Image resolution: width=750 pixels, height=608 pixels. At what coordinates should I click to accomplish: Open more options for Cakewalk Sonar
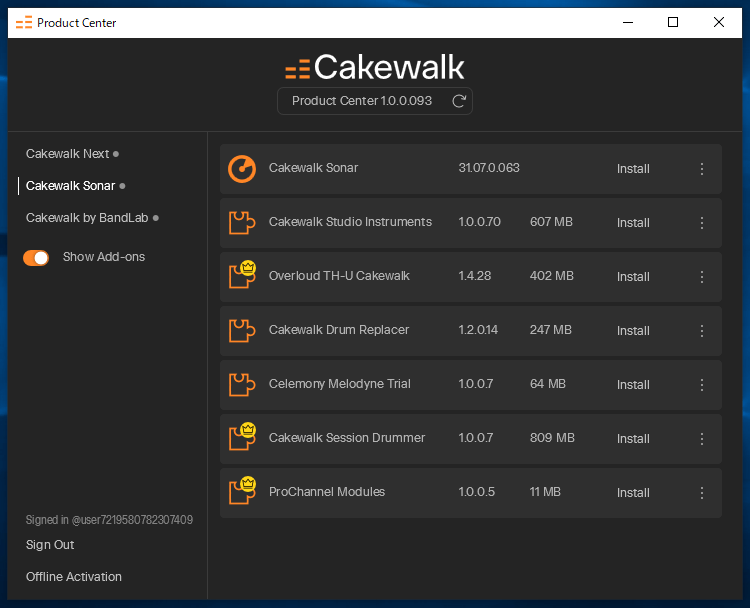point(702,169)
